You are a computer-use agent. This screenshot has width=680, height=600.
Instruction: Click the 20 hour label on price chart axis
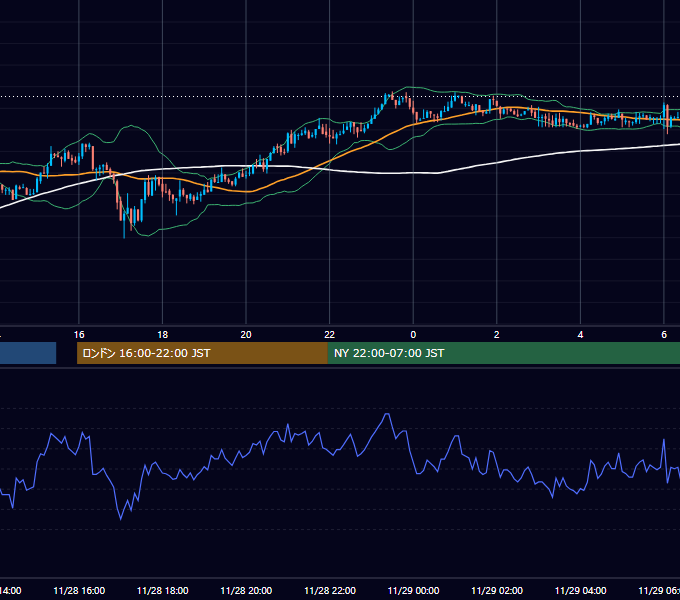246,335
